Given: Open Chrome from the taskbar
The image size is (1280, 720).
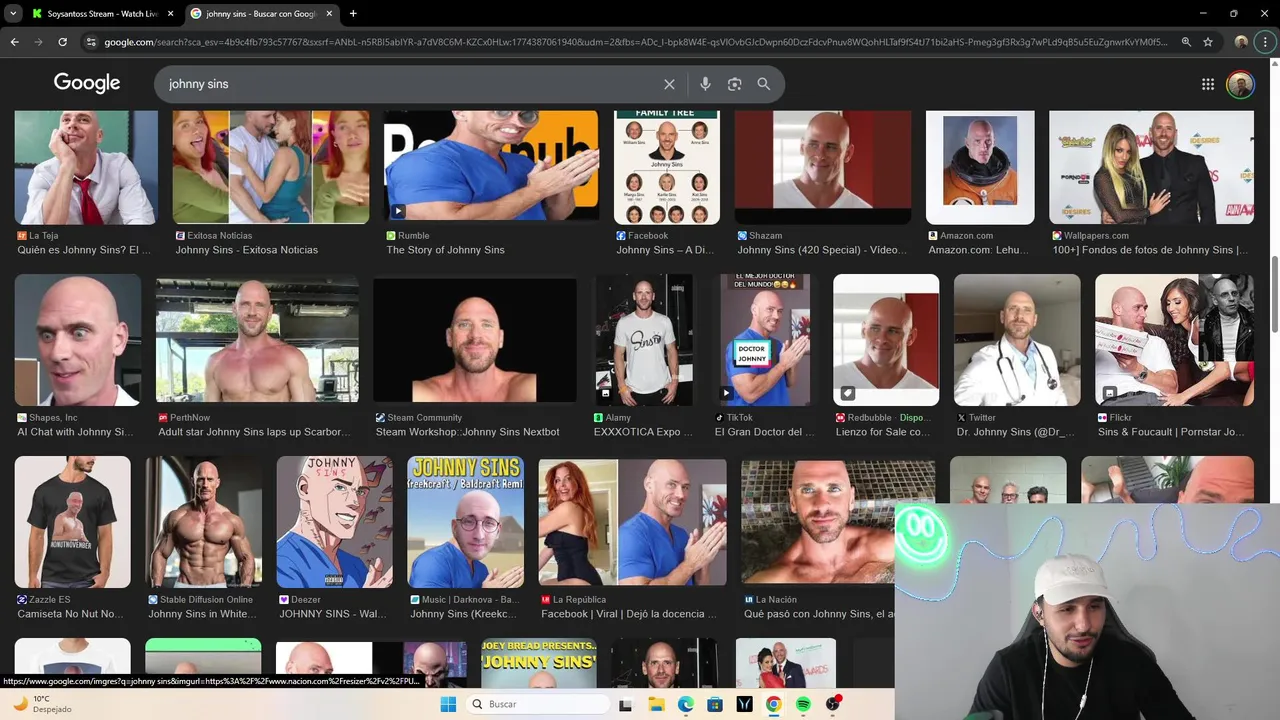Looking at the screenshot, I should (x=773, y=704).
